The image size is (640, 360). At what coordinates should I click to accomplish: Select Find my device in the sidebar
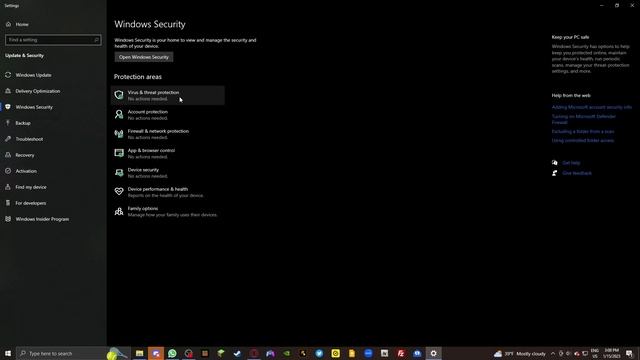coord(53,187)
